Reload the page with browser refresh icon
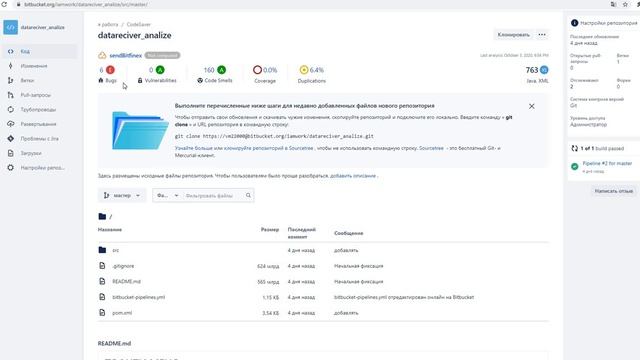 coord(4,4)
